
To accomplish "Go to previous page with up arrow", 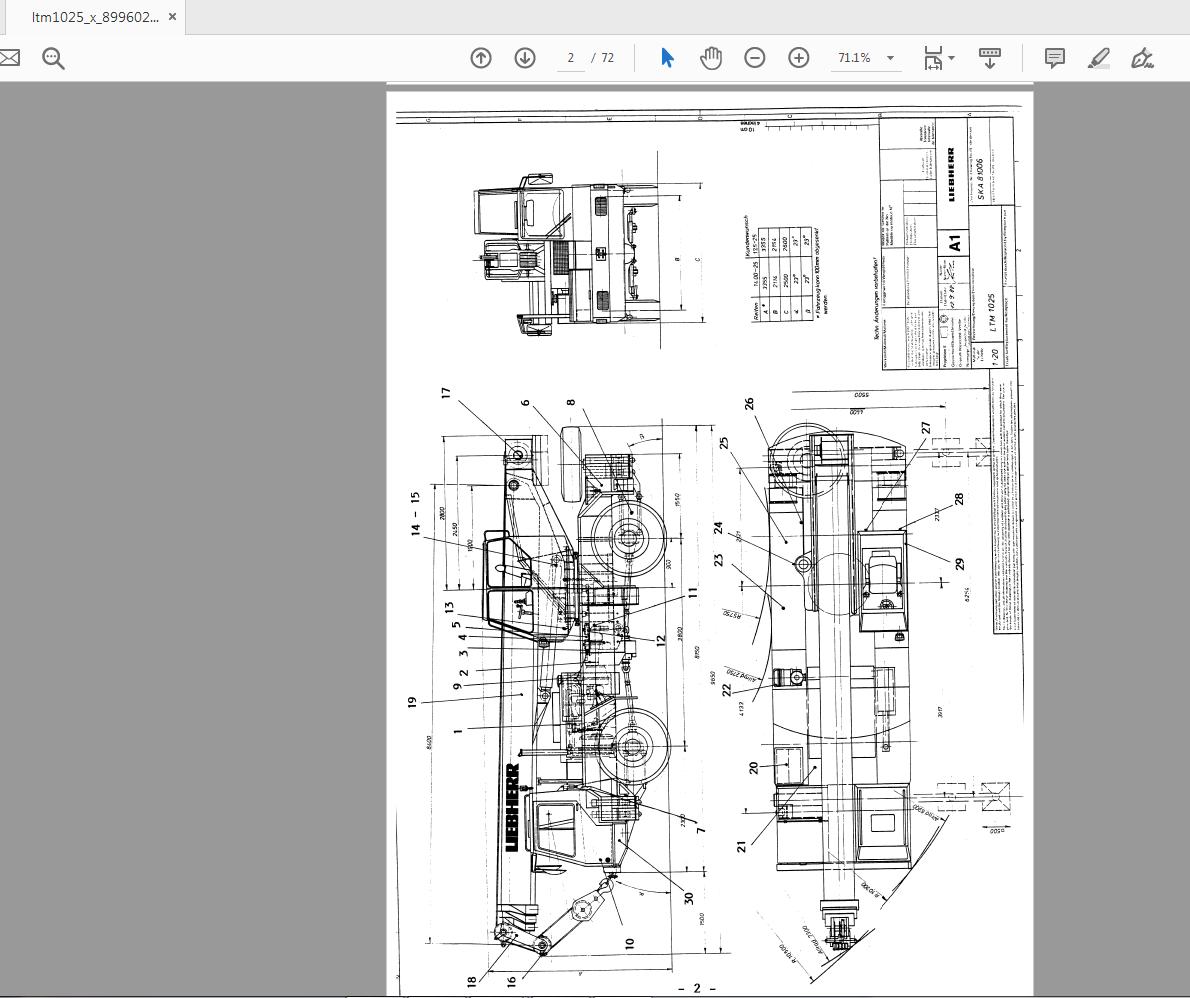I will tap(481, 58).
